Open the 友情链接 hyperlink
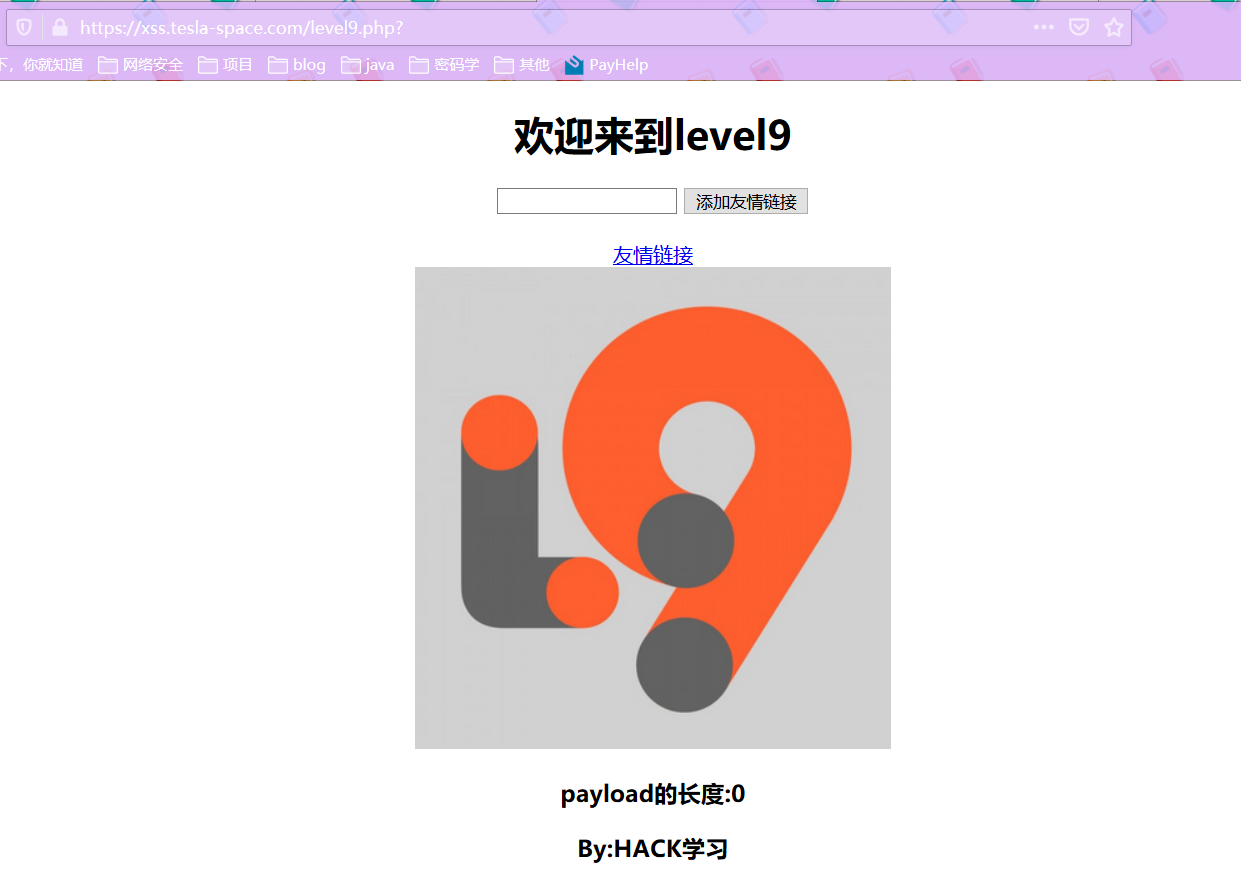Screen dimensions: 1241x891 point(653,255)
